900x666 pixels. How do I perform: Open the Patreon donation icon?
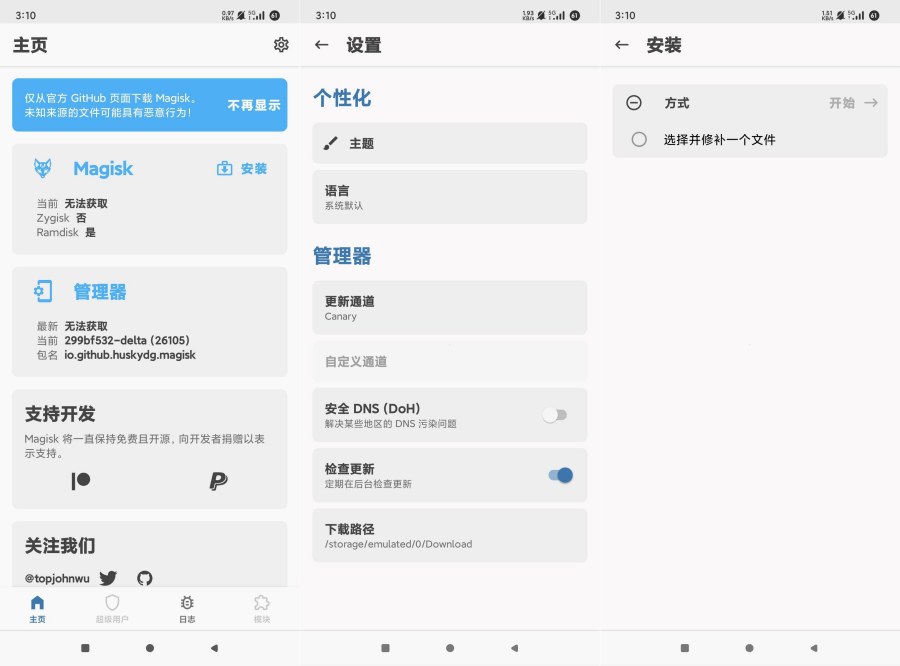81,481
